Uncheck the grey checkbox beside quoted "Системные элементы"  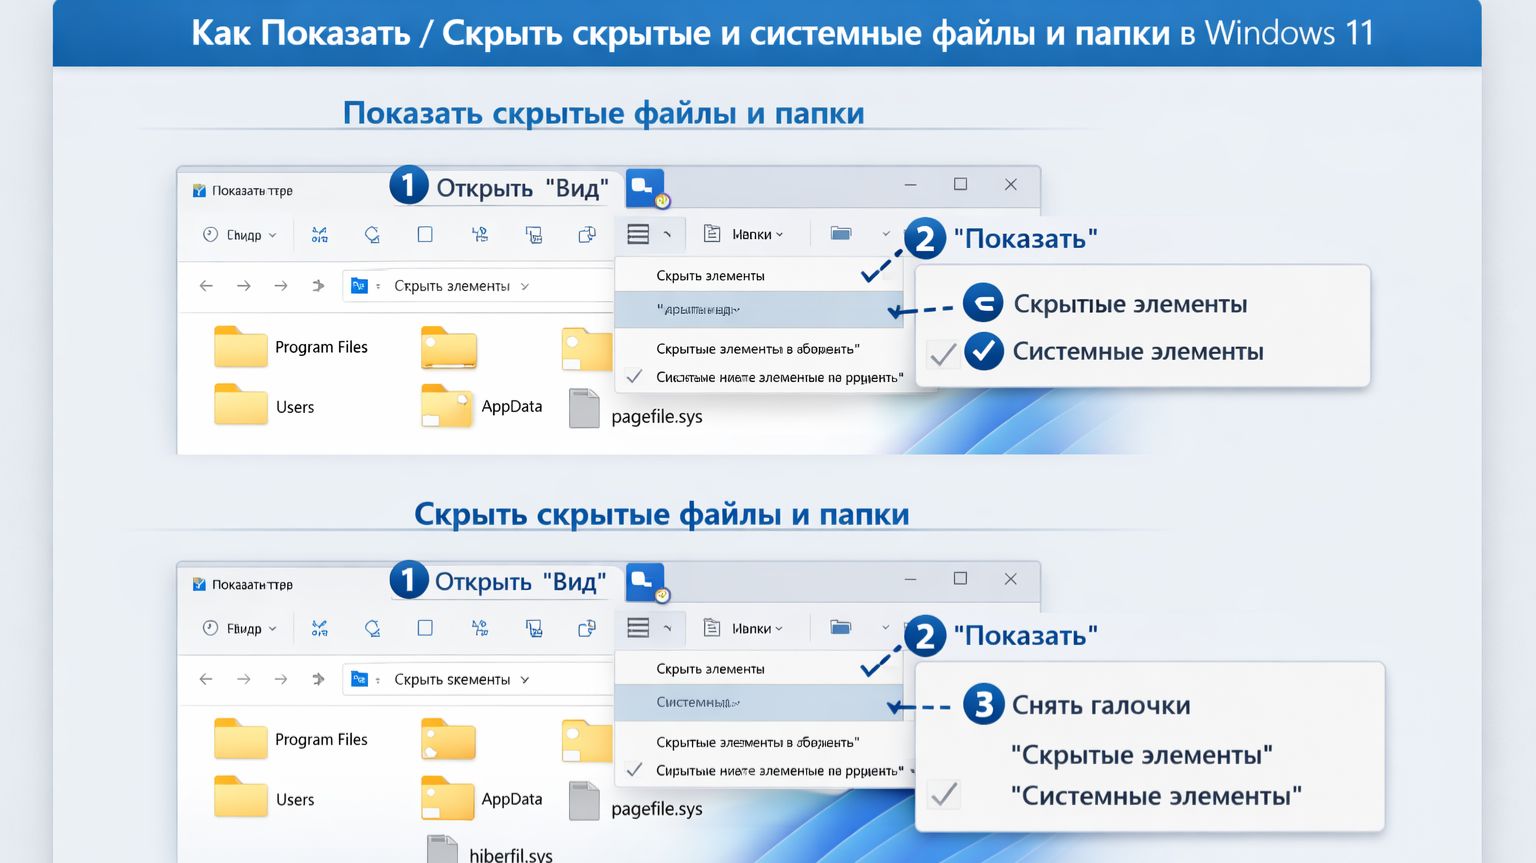coord(944,795)
